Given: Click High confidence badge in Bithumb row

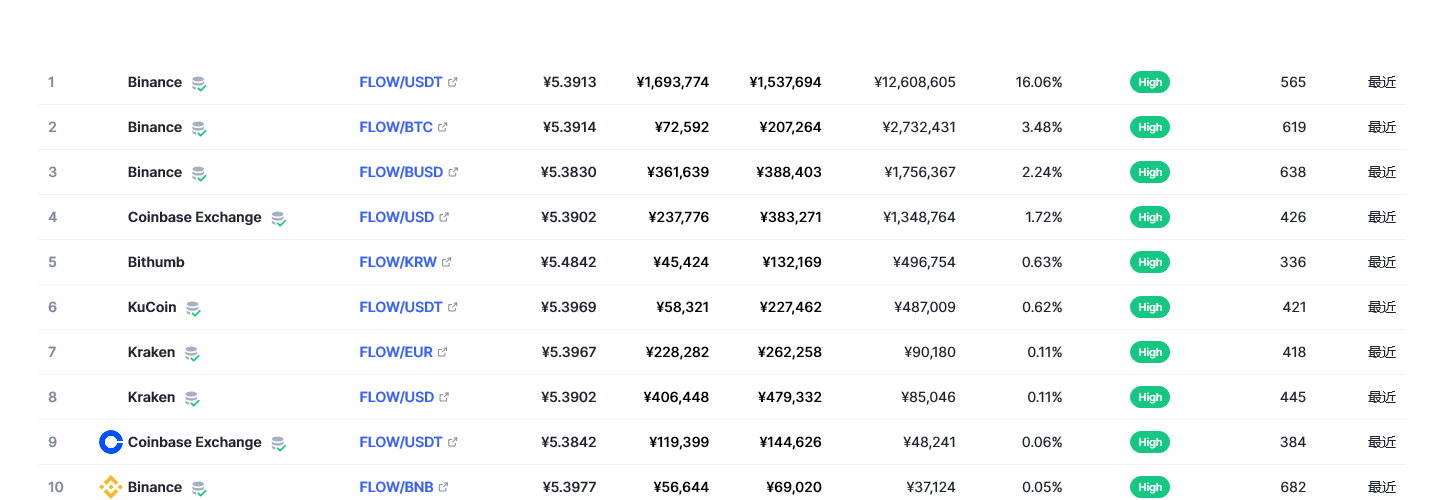Looking at the screenshot, I should coord(1150,262).
